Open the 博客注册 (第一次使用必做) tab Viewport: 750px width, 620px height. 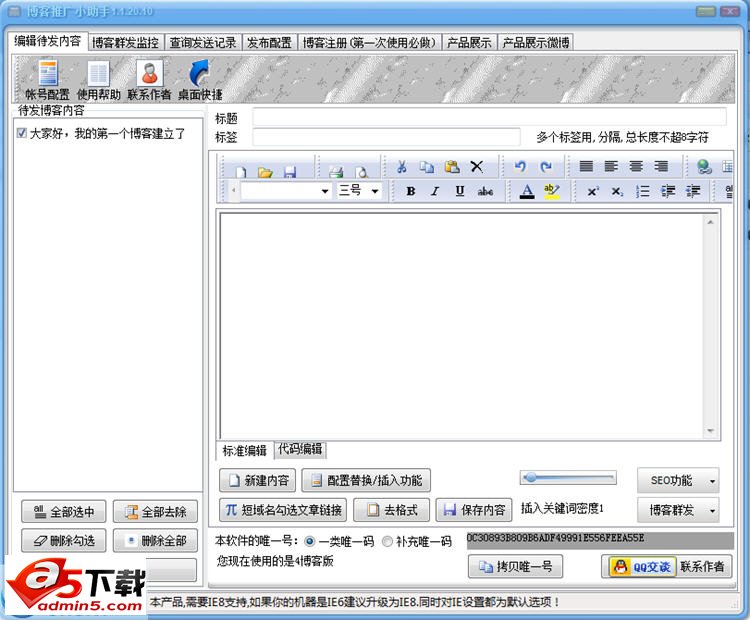tap(369, 43)
